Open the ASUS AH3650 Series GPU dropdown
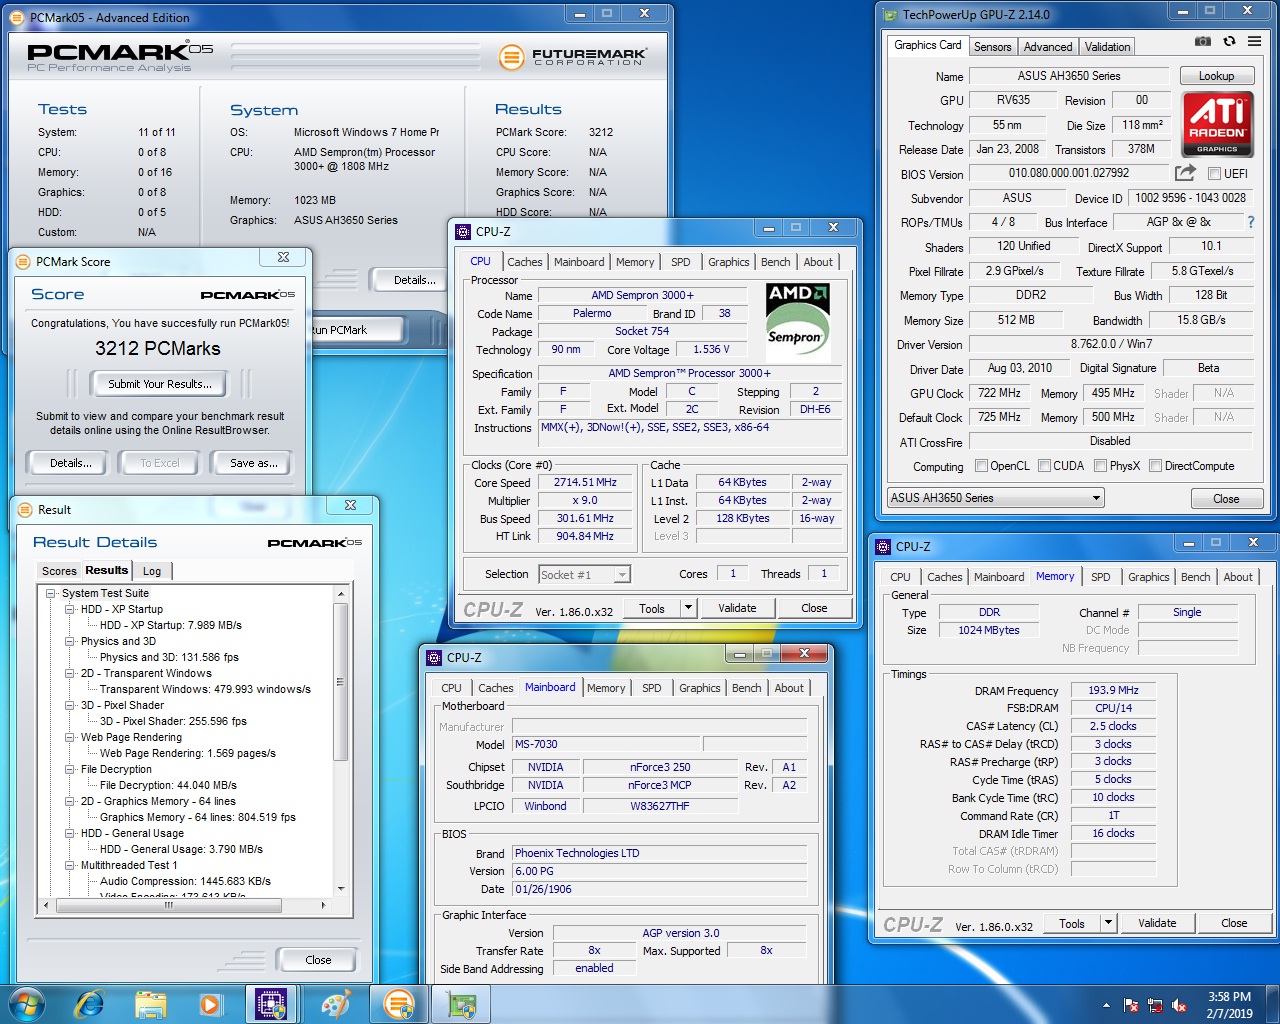 click(x=996, y=498)
